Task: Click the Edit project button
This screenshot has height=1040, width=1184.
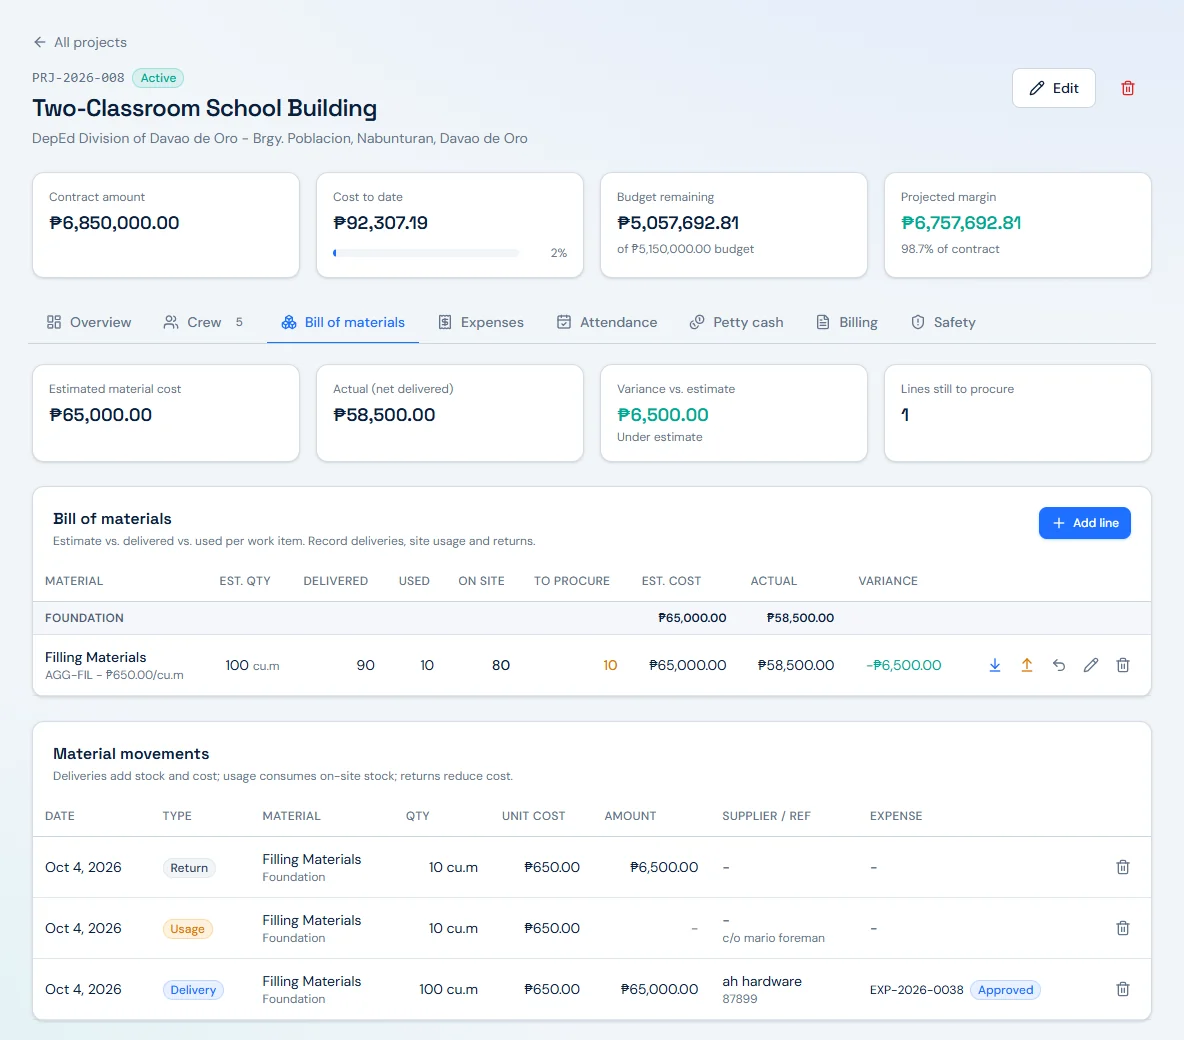Action: [1053, 88]
